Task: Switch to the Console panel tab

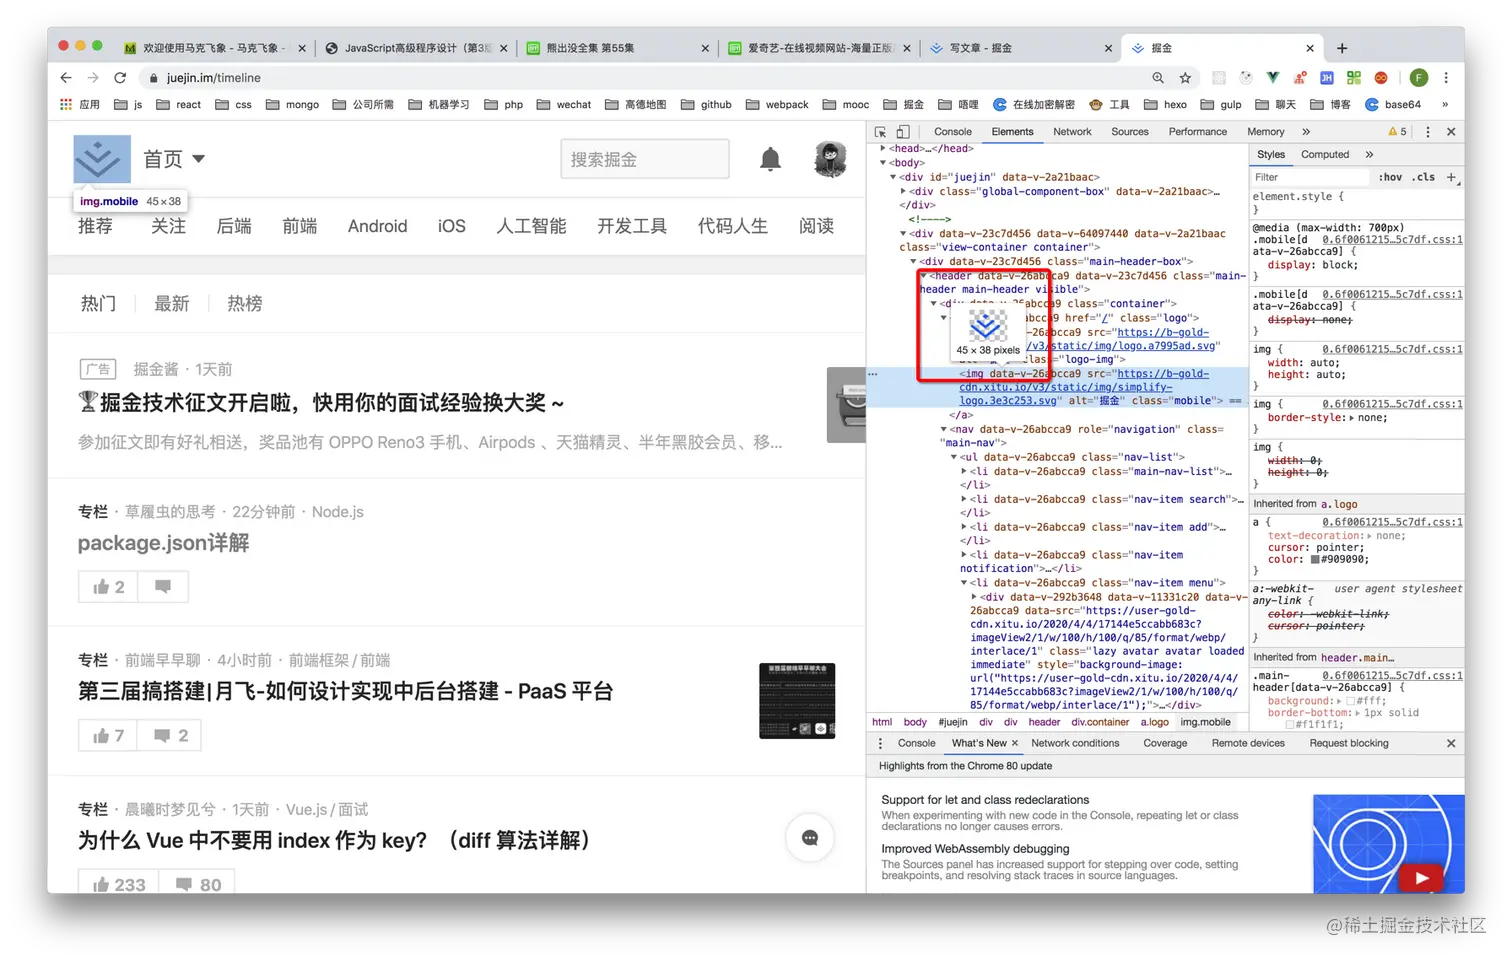Action: 953,132
